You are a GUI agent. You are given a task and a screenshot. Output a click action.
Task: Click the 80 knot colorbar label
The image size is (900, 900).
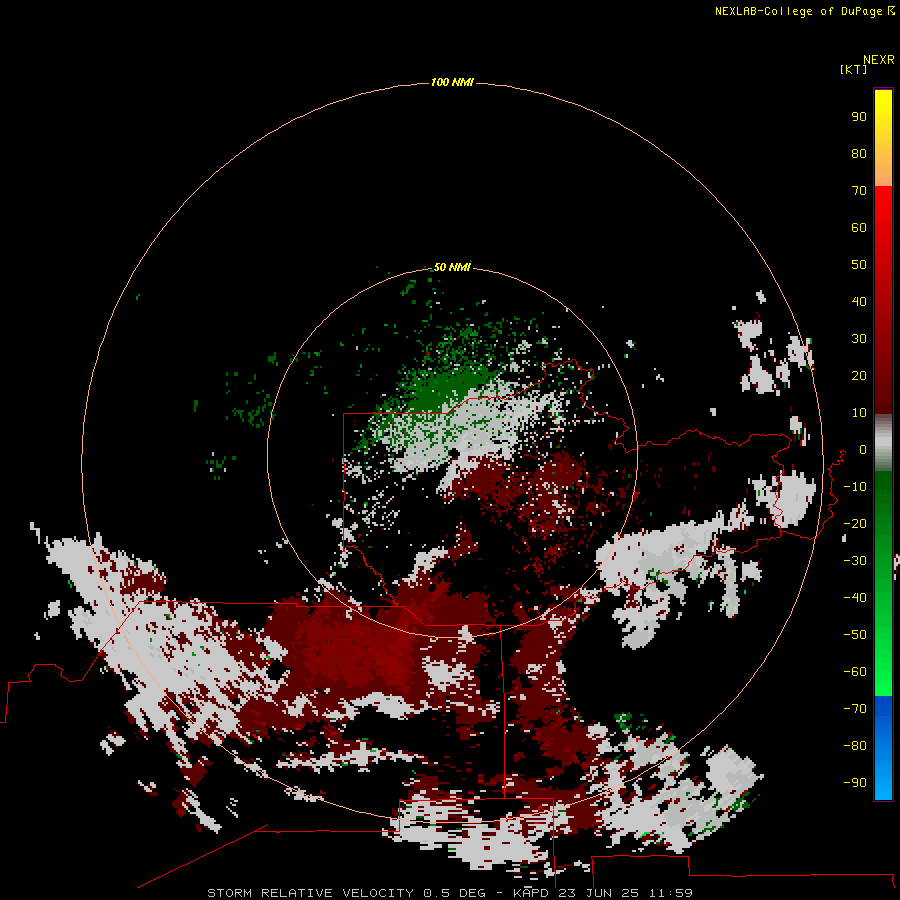pos(859,153)
